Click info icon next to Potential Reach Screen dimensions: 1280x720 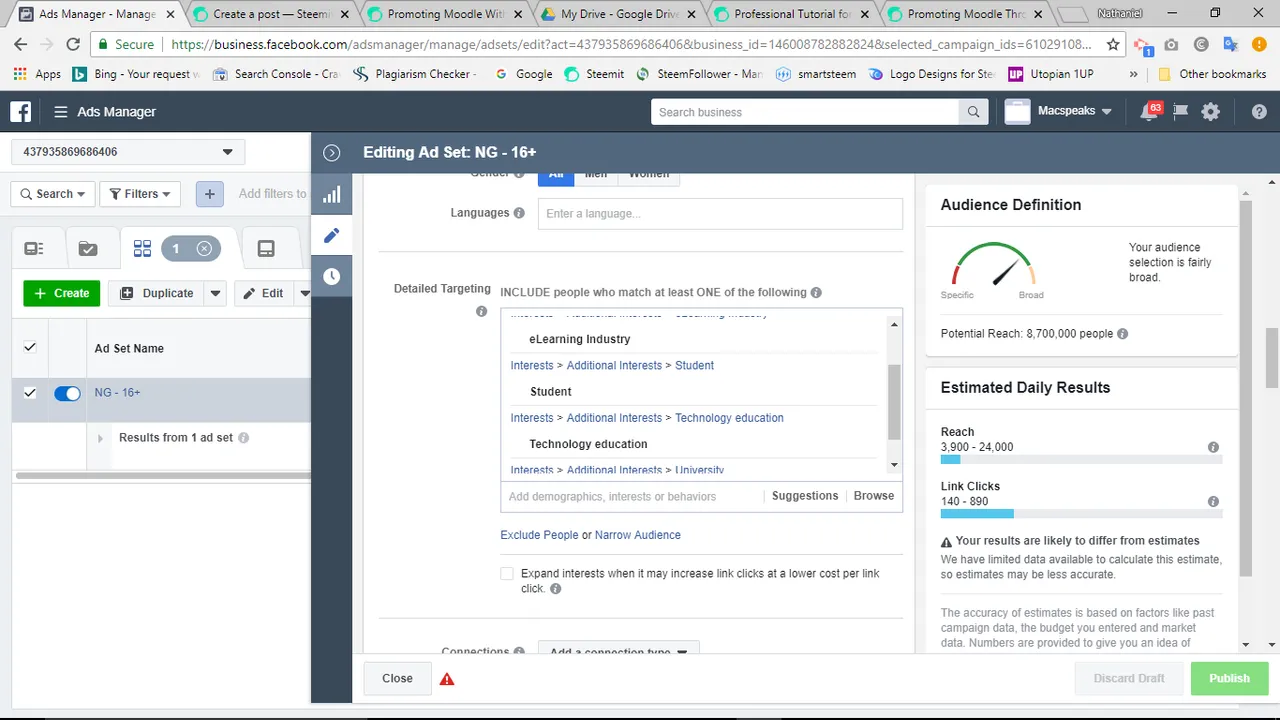[x=1122, y=334]
